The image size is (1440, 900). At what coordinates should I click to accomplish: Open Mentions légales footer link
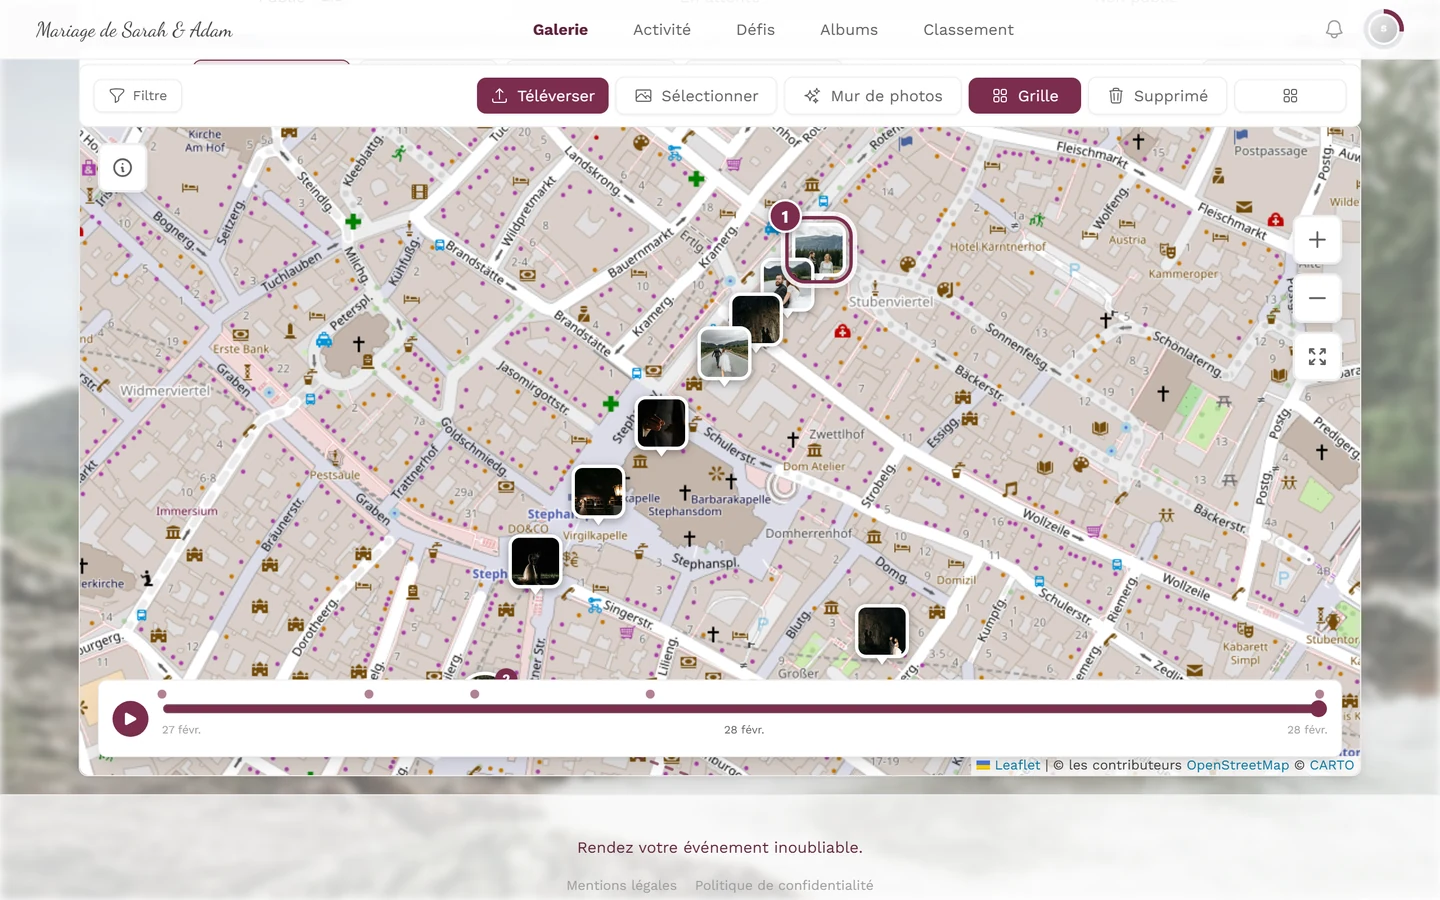(621, 885)
